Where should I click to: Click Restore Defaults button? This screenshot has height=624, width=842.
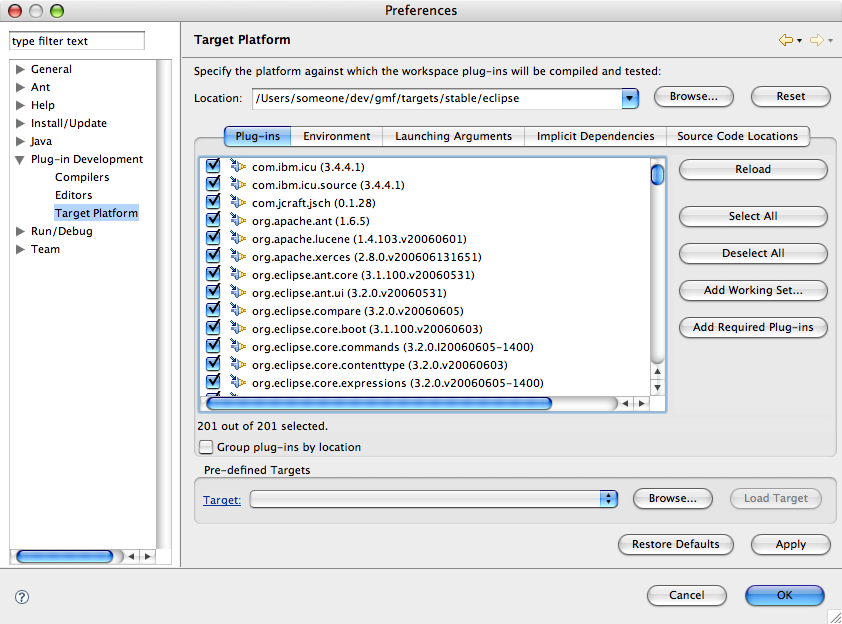(676, 544)
